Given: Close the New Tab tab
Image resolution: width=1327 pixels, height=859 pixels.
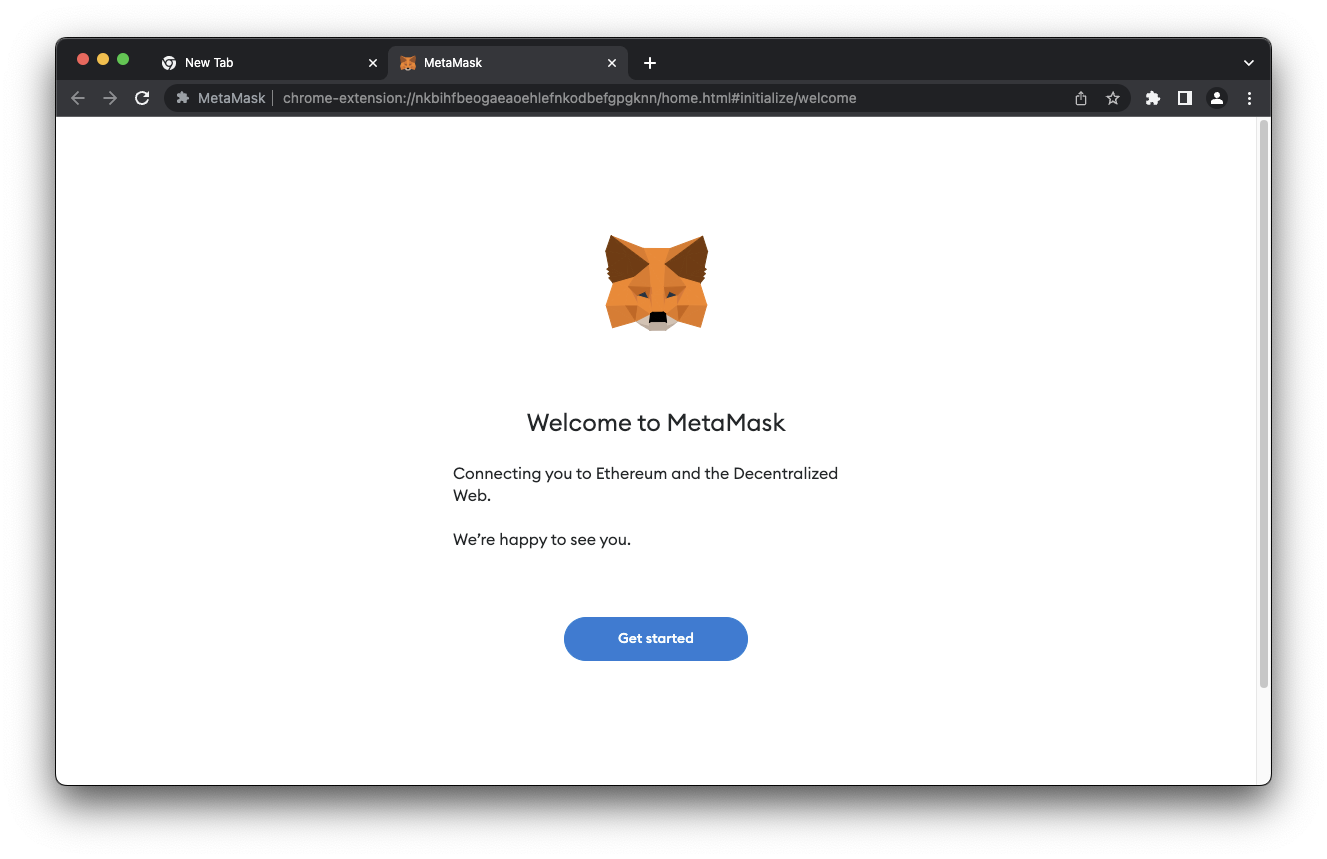Looking at the screenshot, I should pyautogui.click(x=373, y=63).
